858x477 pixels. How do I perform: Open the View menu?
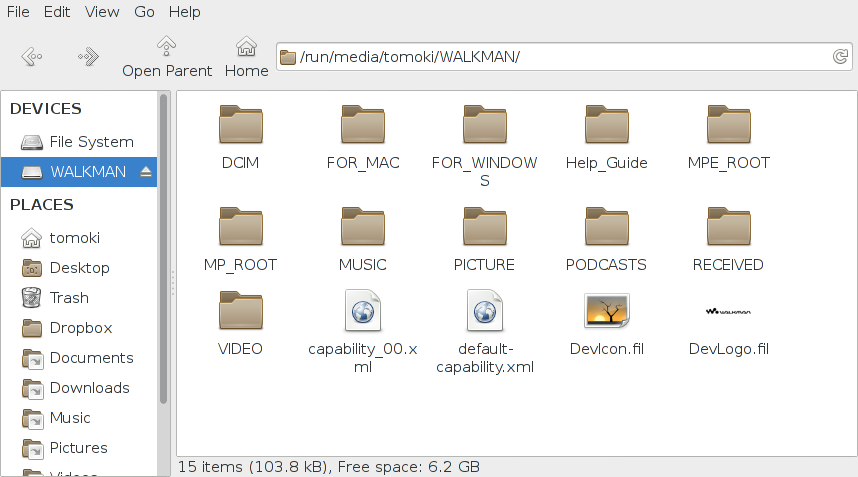[102, 11]
